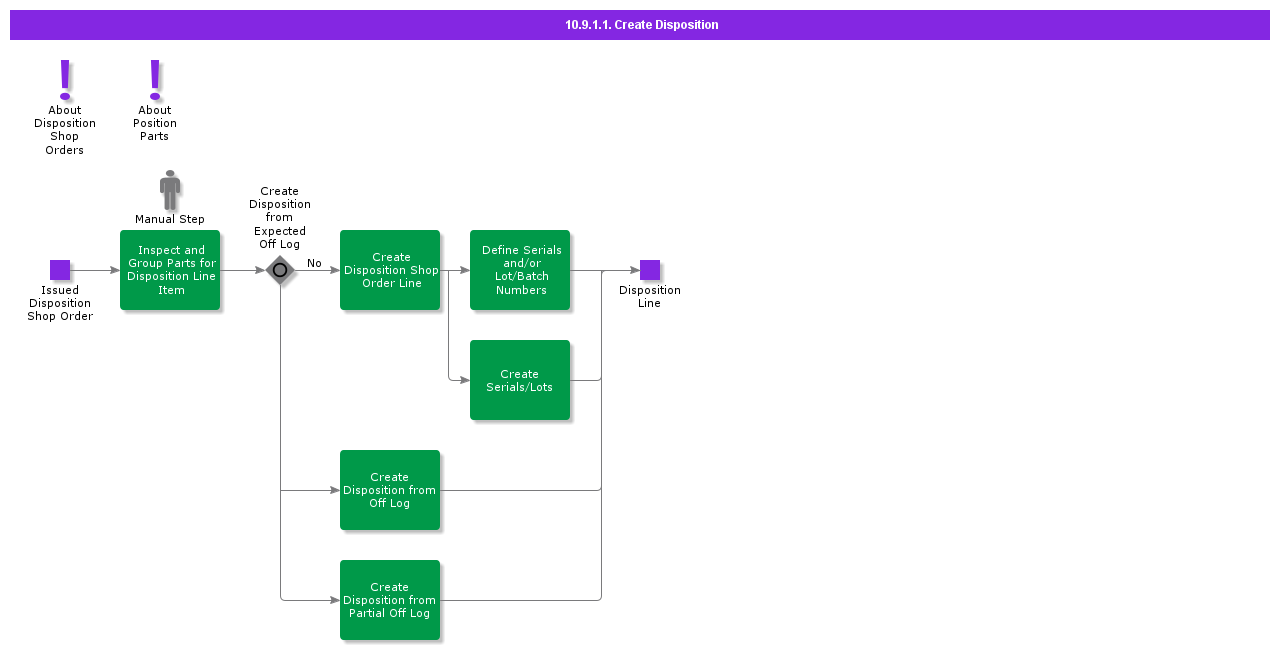The image size is (1280, 650).
Task: Click the 'Issued Disposition Shop Order' caption
Action: coord(60,303)
